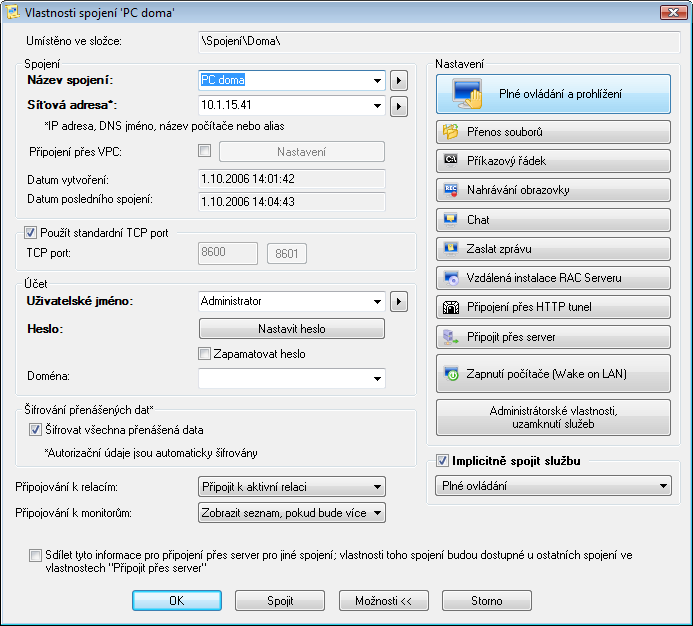The height and width of the screenshot is (626, 693).
Task: Click Přenos souborů button
Action: click(x=553, y=132)
